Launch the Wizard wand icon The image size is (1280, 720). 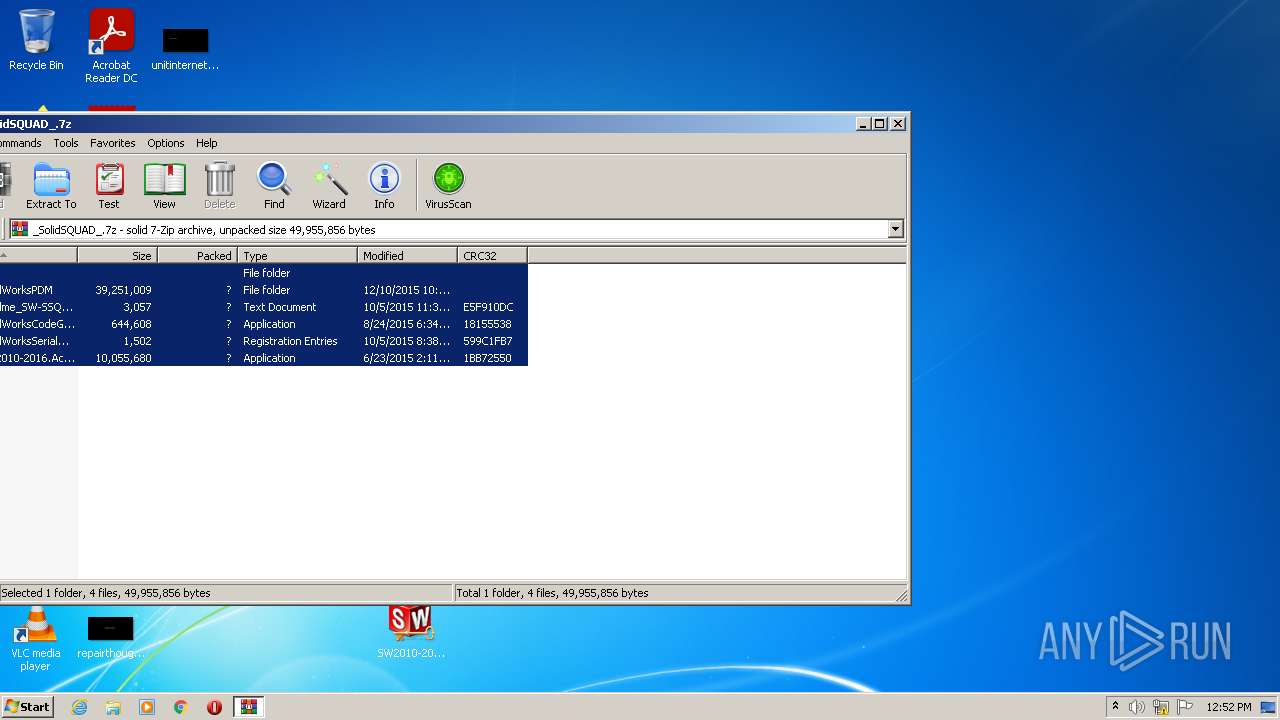click(x=329, y=186)
